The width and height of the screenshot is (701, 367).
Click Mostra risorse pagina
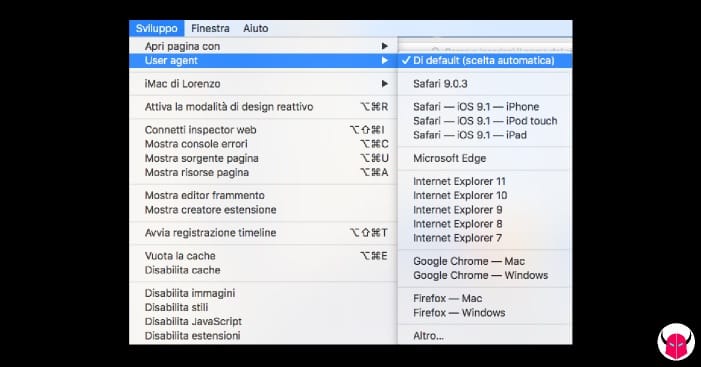(263, 173)
